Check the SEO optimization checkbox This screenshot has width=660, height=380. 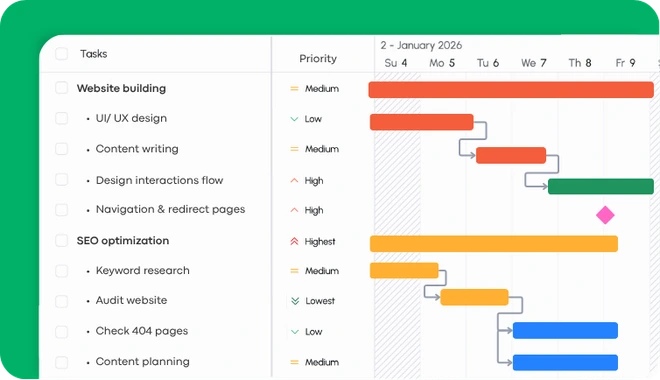click(61, 240)
